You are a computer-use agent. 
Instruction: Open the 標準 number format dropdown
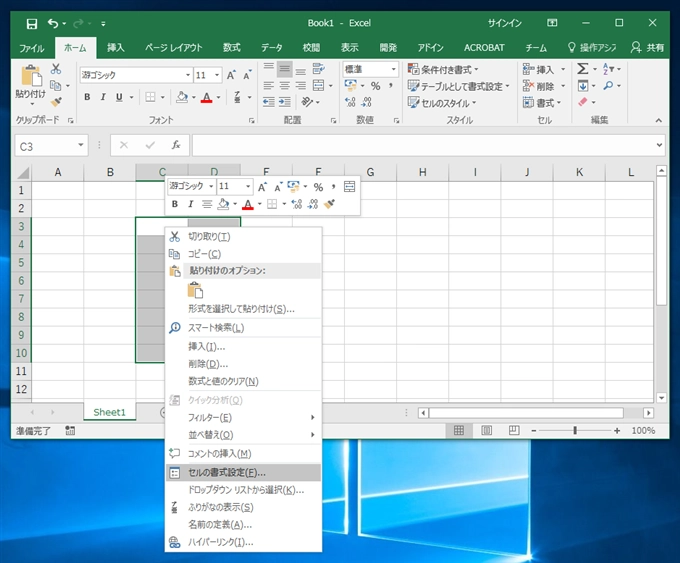[x=393, y=69]
